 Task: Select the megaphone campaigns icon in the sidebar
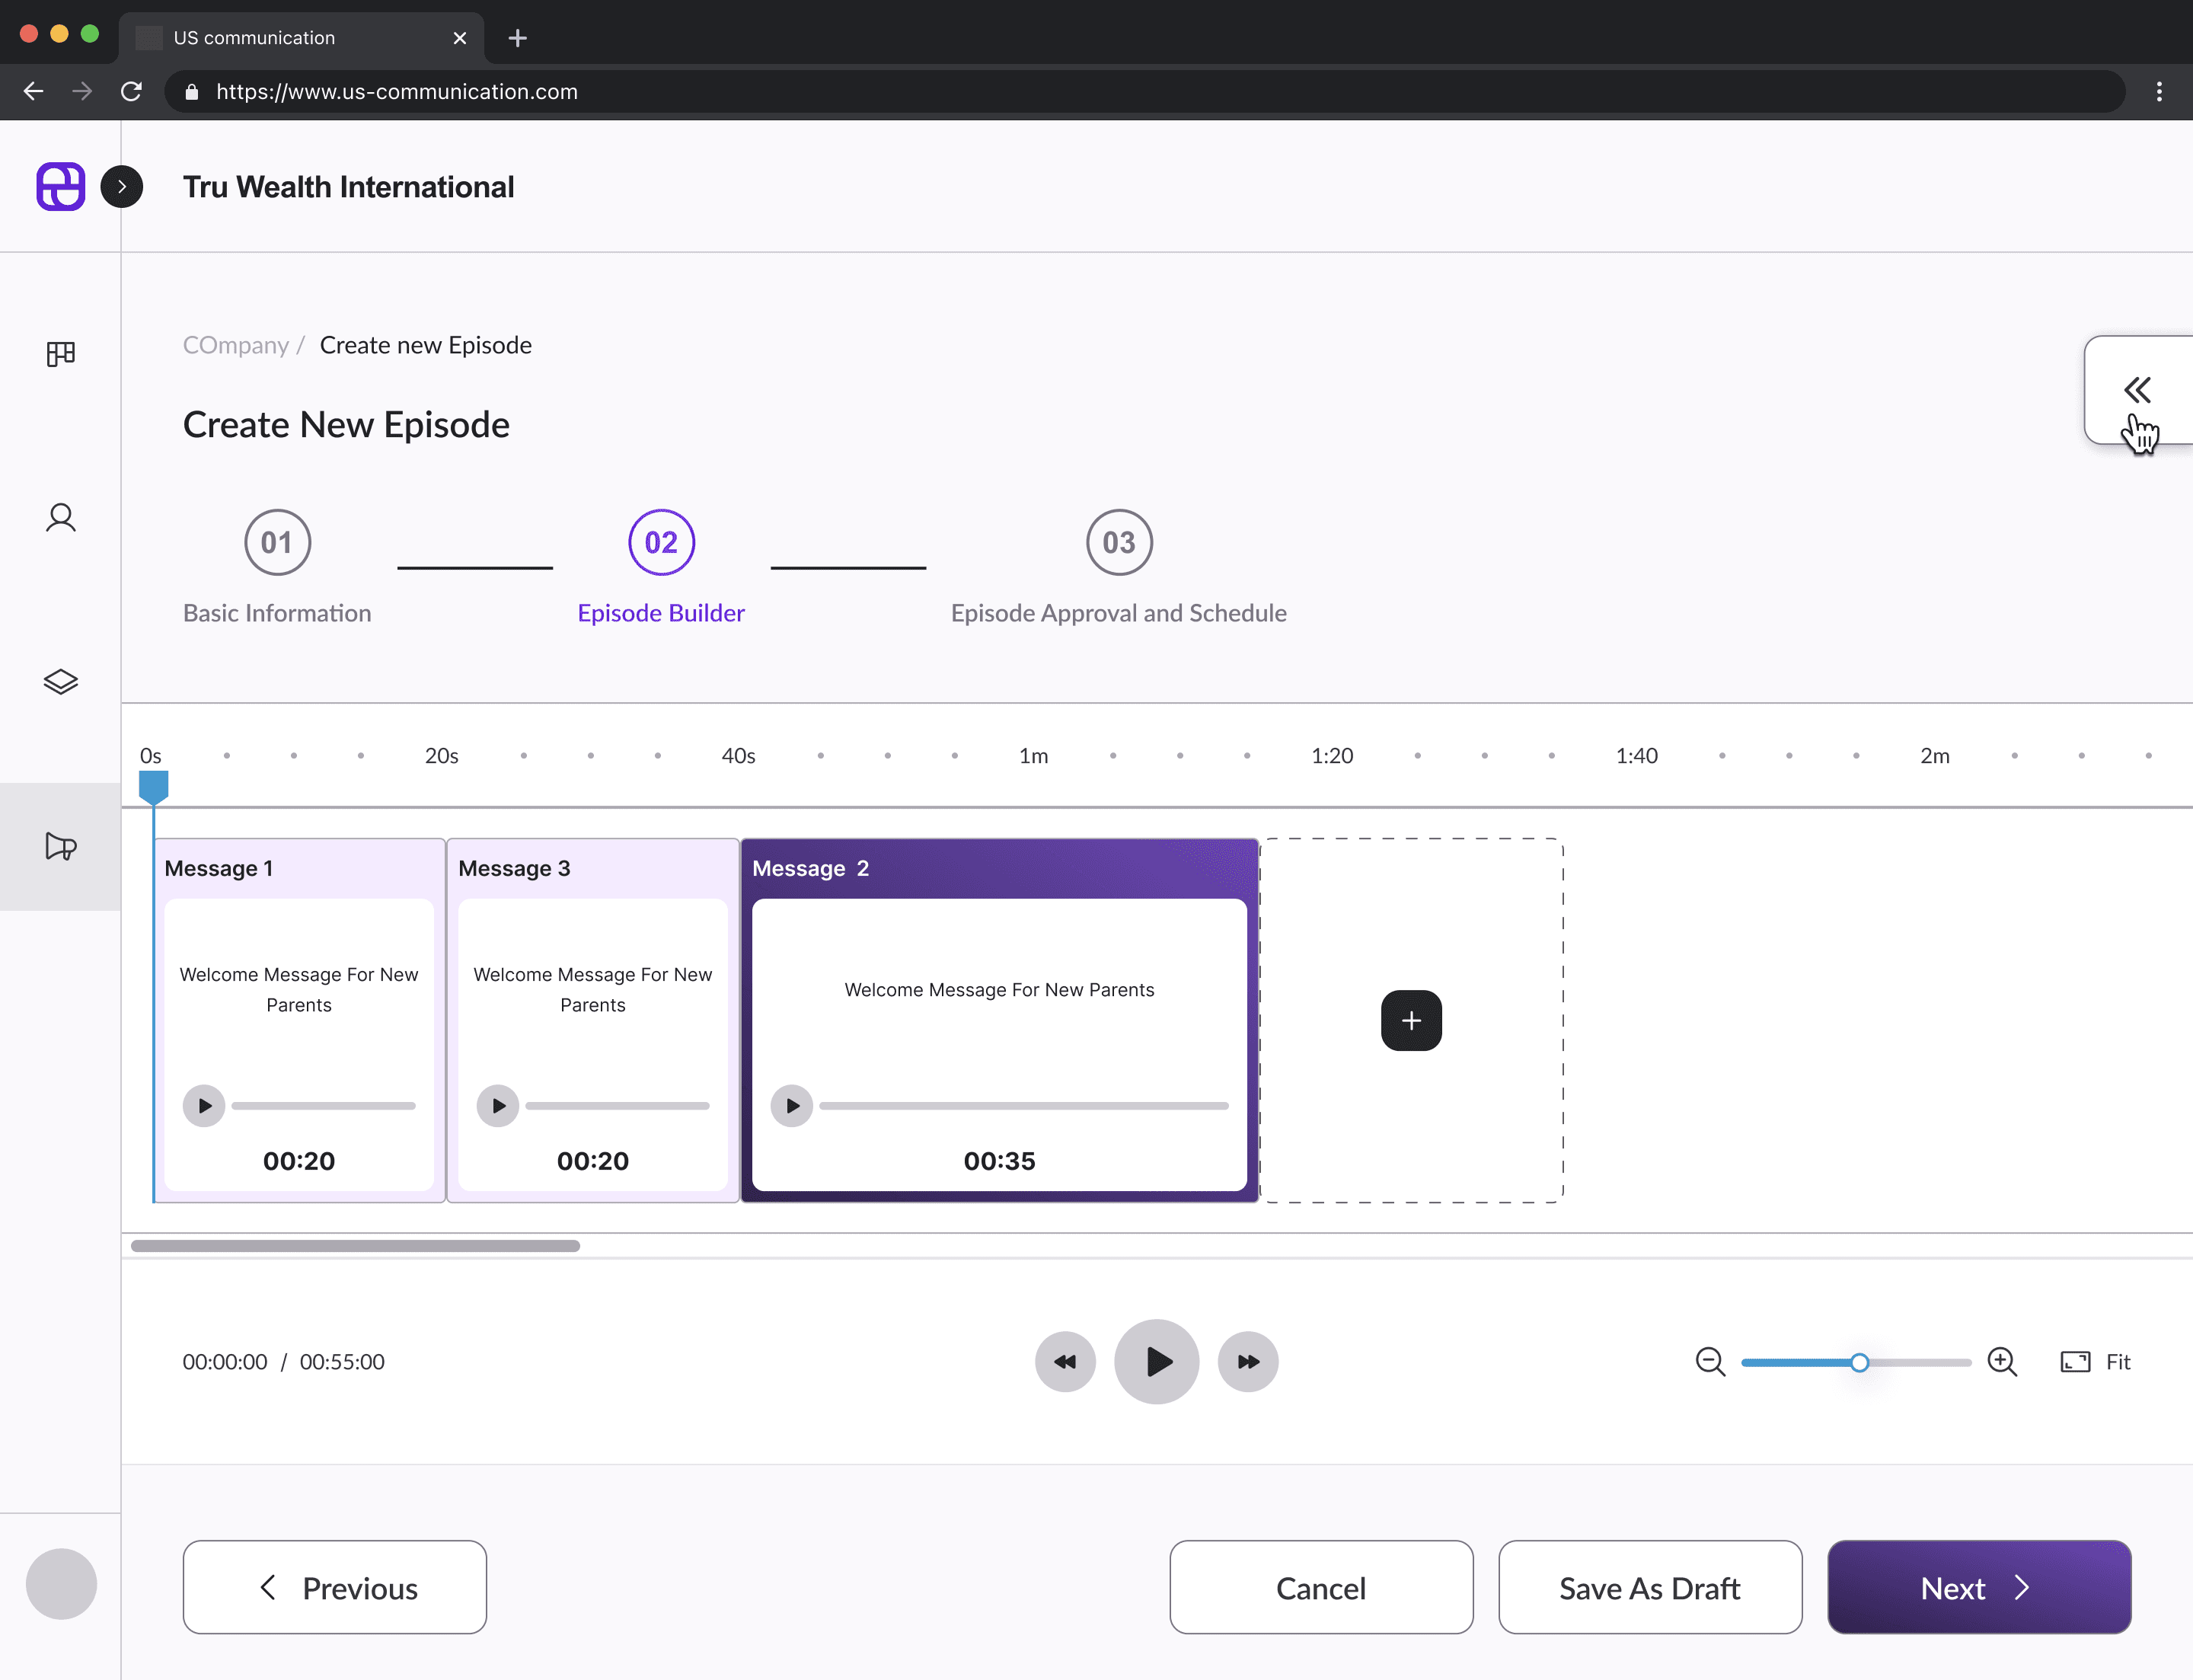coord(61,846)
